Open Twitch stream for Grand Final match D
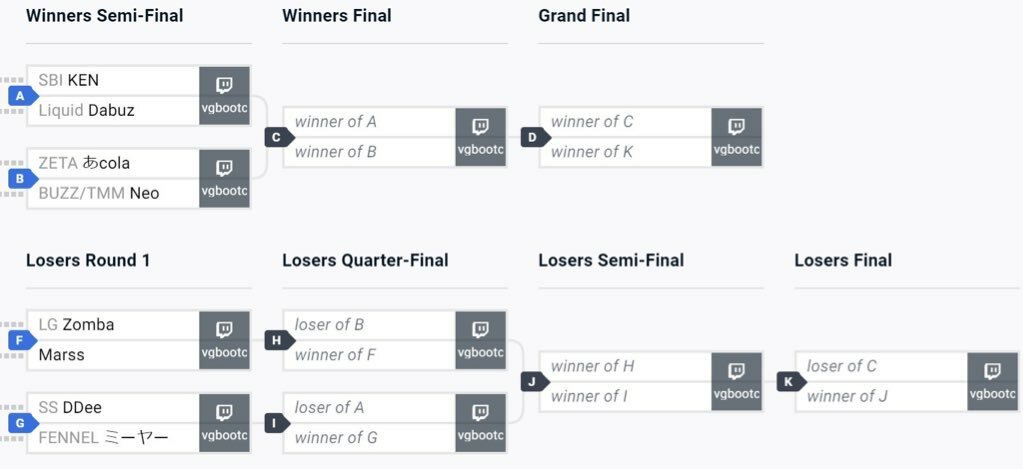1023x469 pixels. click(x=736, y=137)
